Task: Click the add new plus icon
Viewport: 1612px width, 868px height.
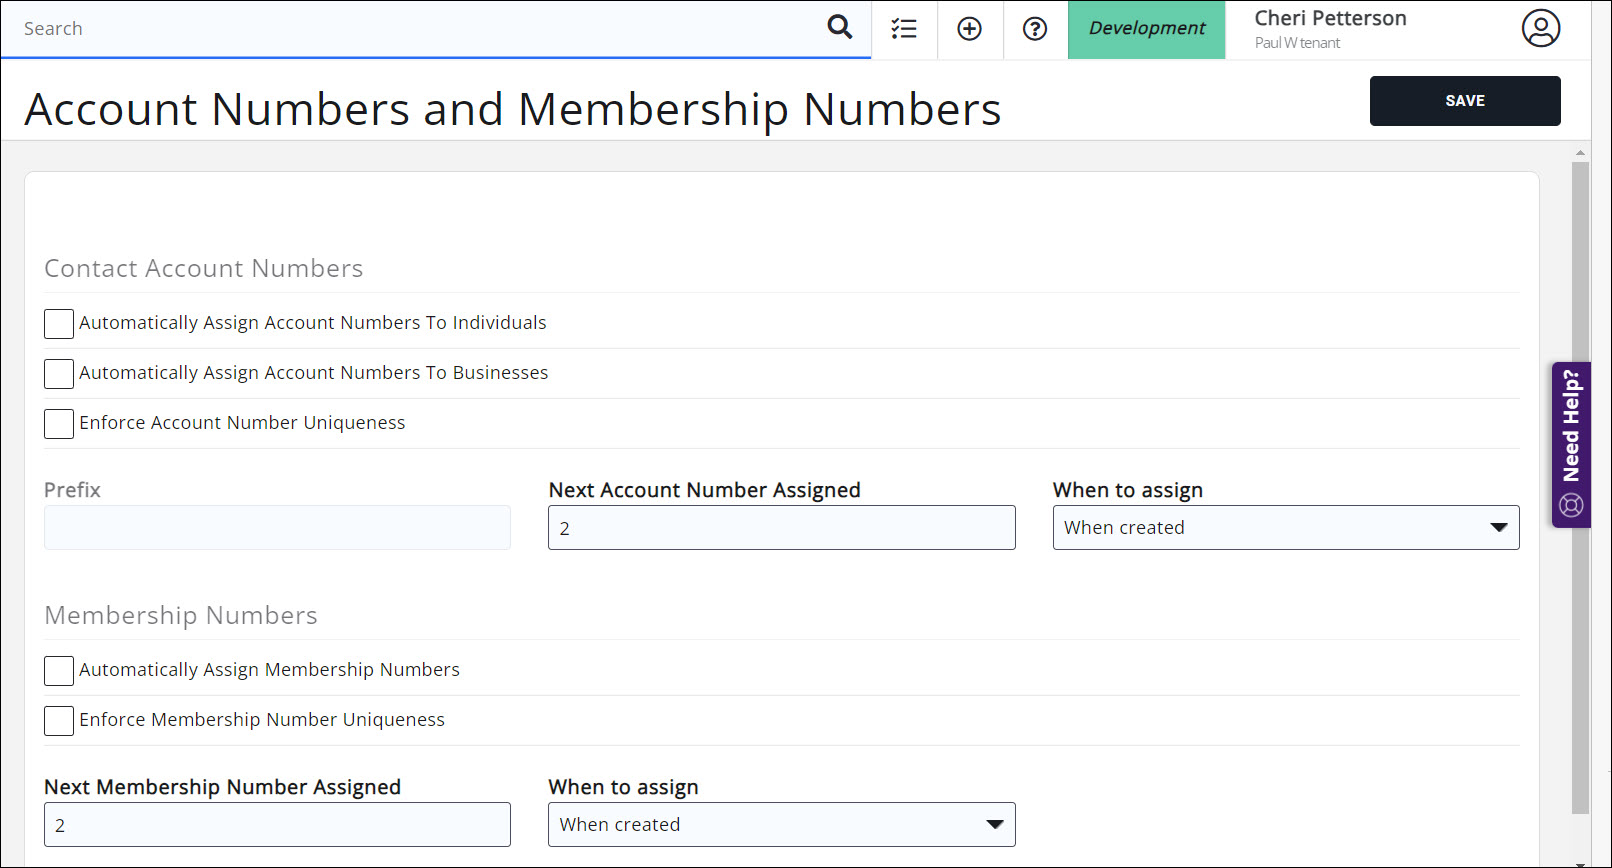Action: click(969, 29)
